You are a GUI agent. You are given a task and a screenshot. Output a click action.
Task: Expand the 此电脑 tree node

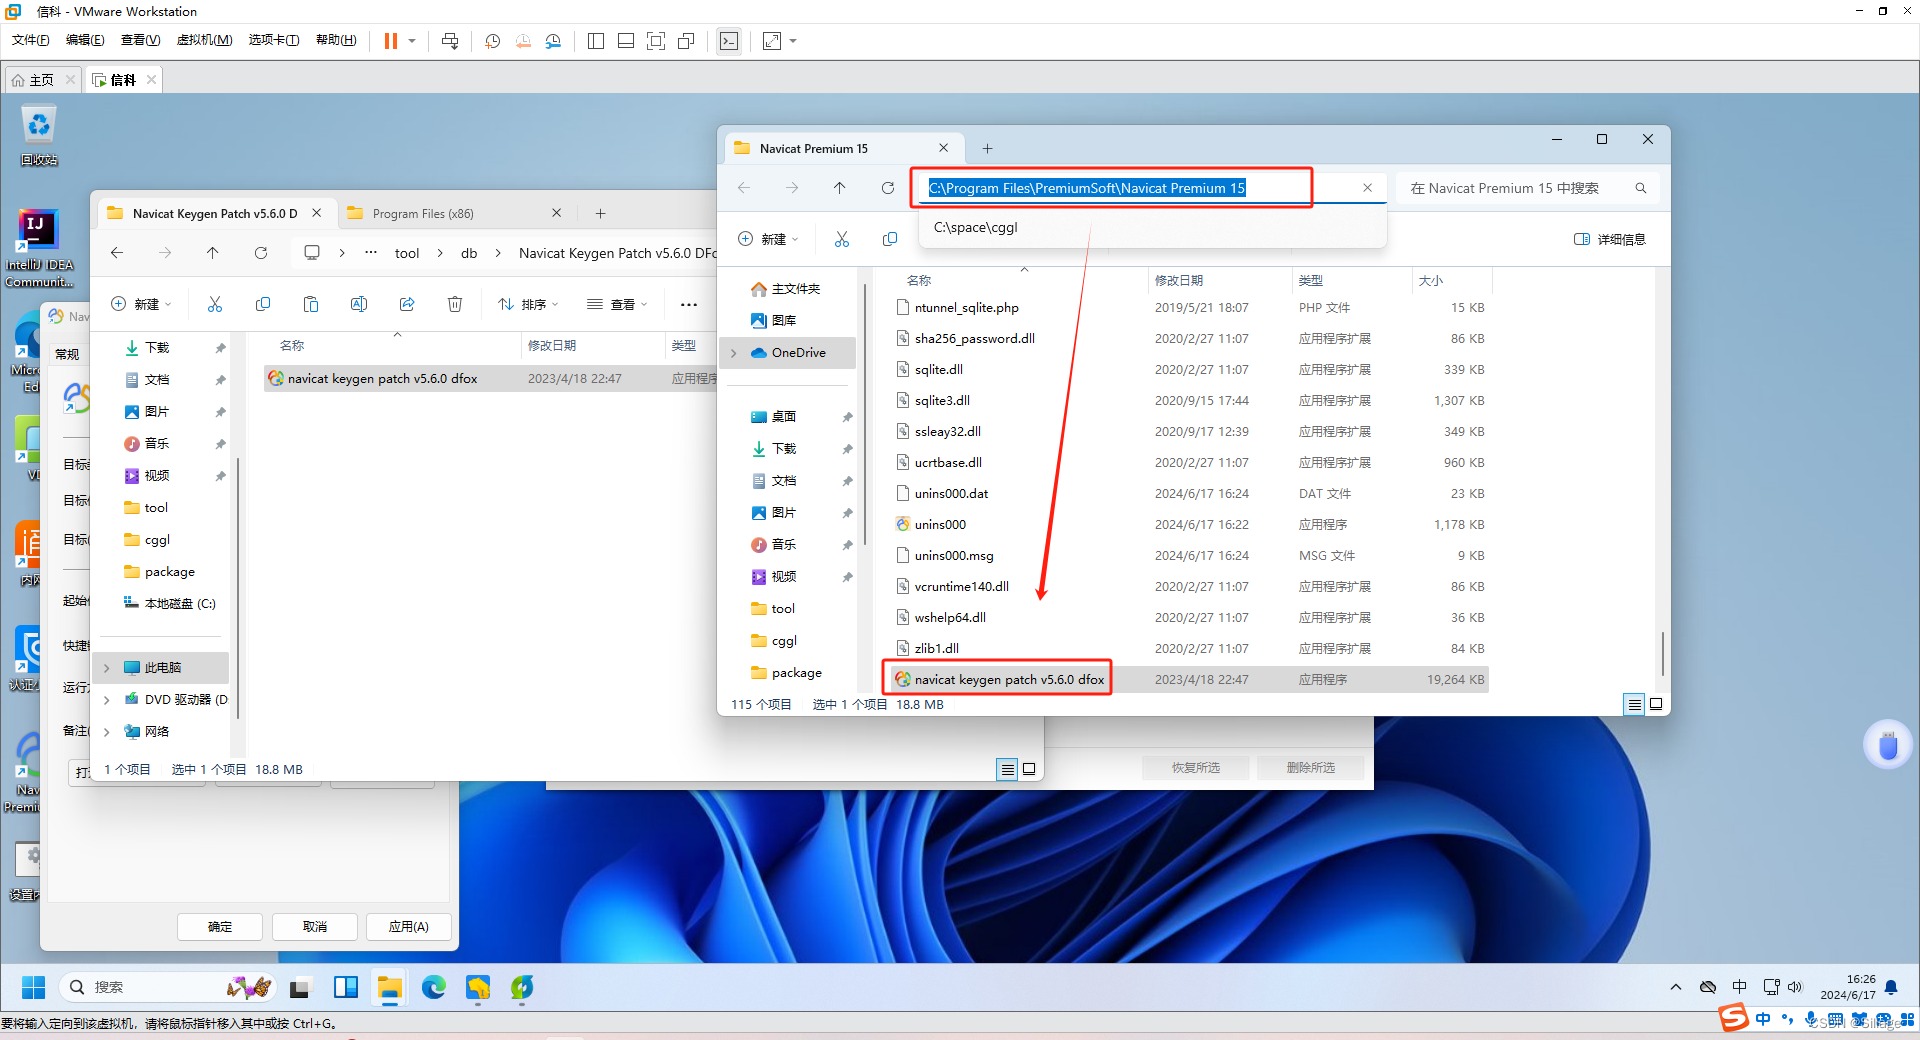point(107,668)
